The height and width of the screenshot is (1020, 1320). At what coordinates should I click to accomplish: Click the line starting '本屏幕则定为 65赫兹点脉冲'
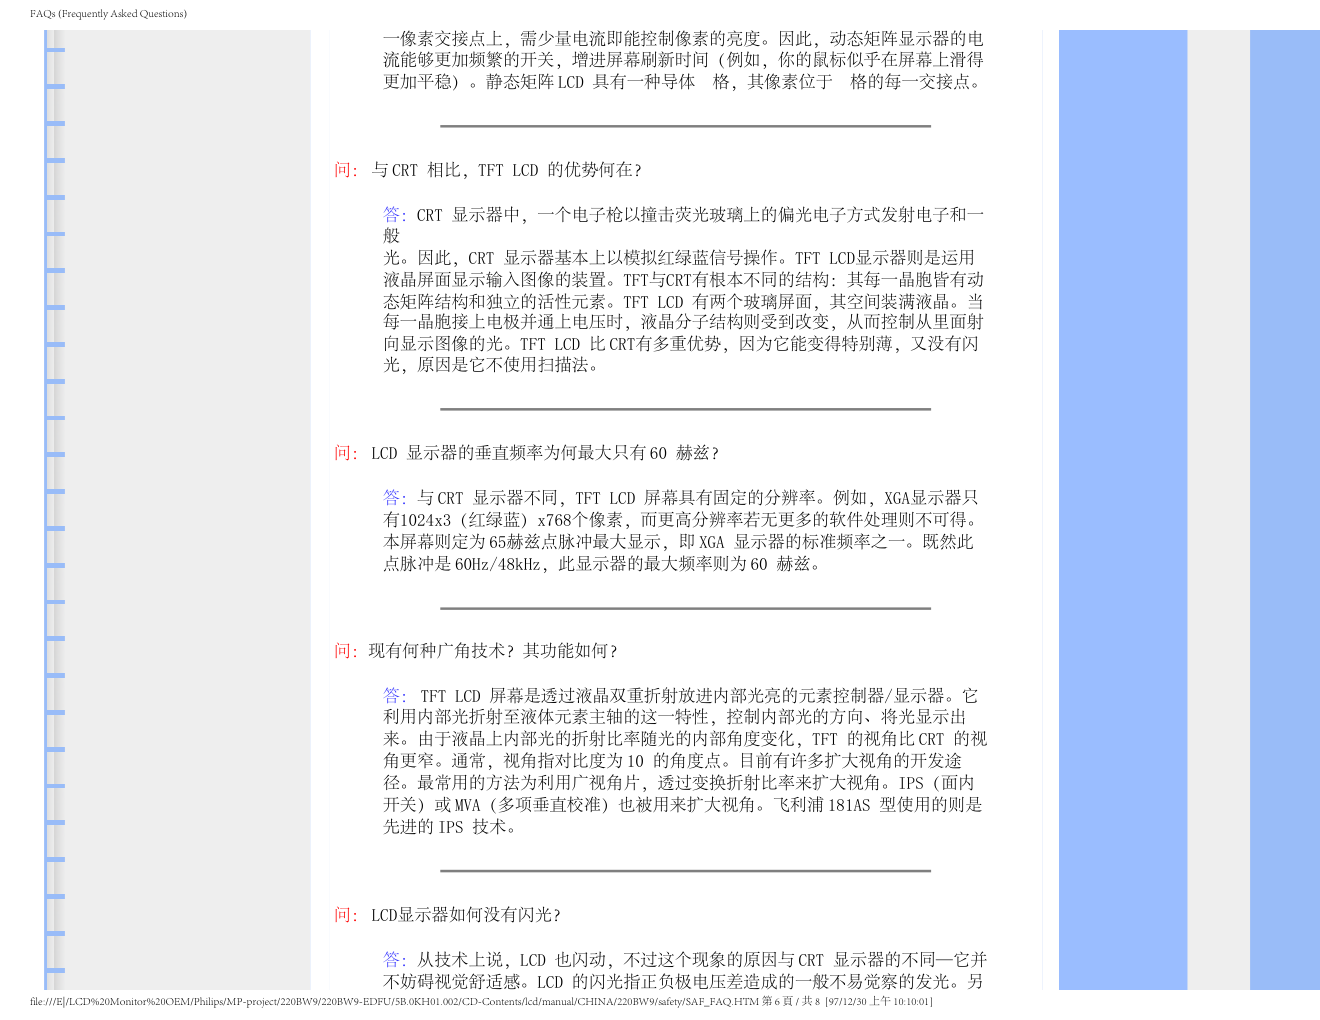(x=678, y=542)
